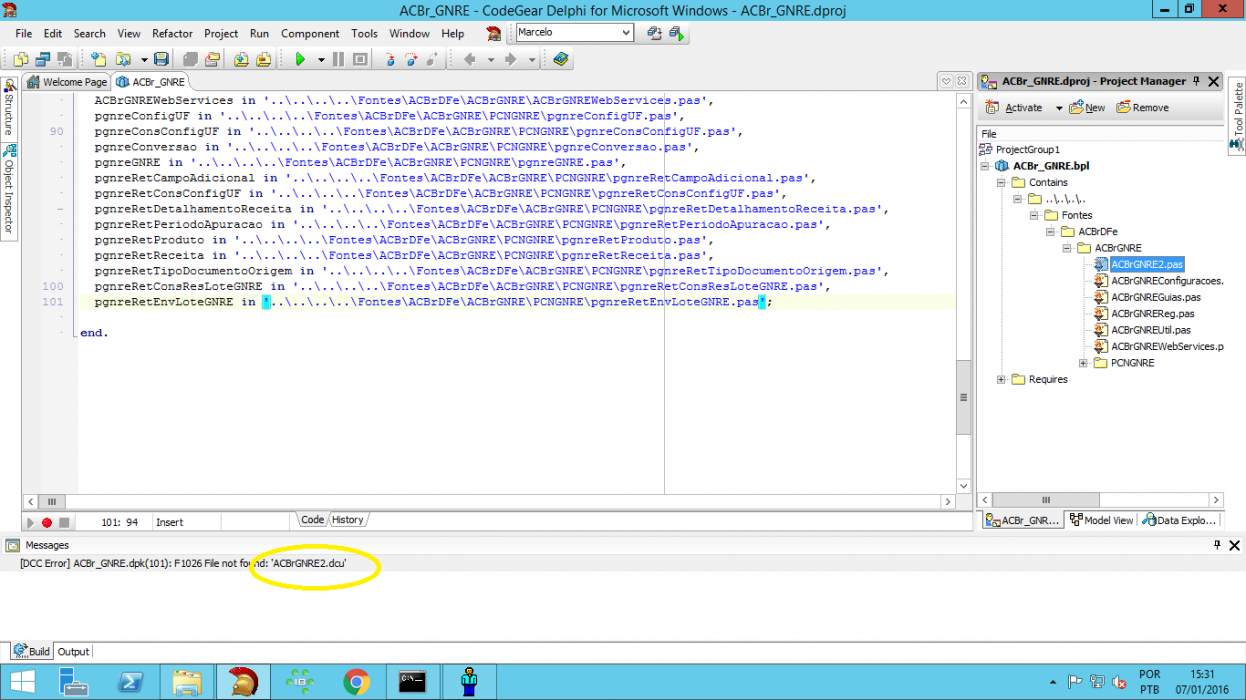Open the Component menu
The image size is (1246, 700).
(x=310, y=33)
